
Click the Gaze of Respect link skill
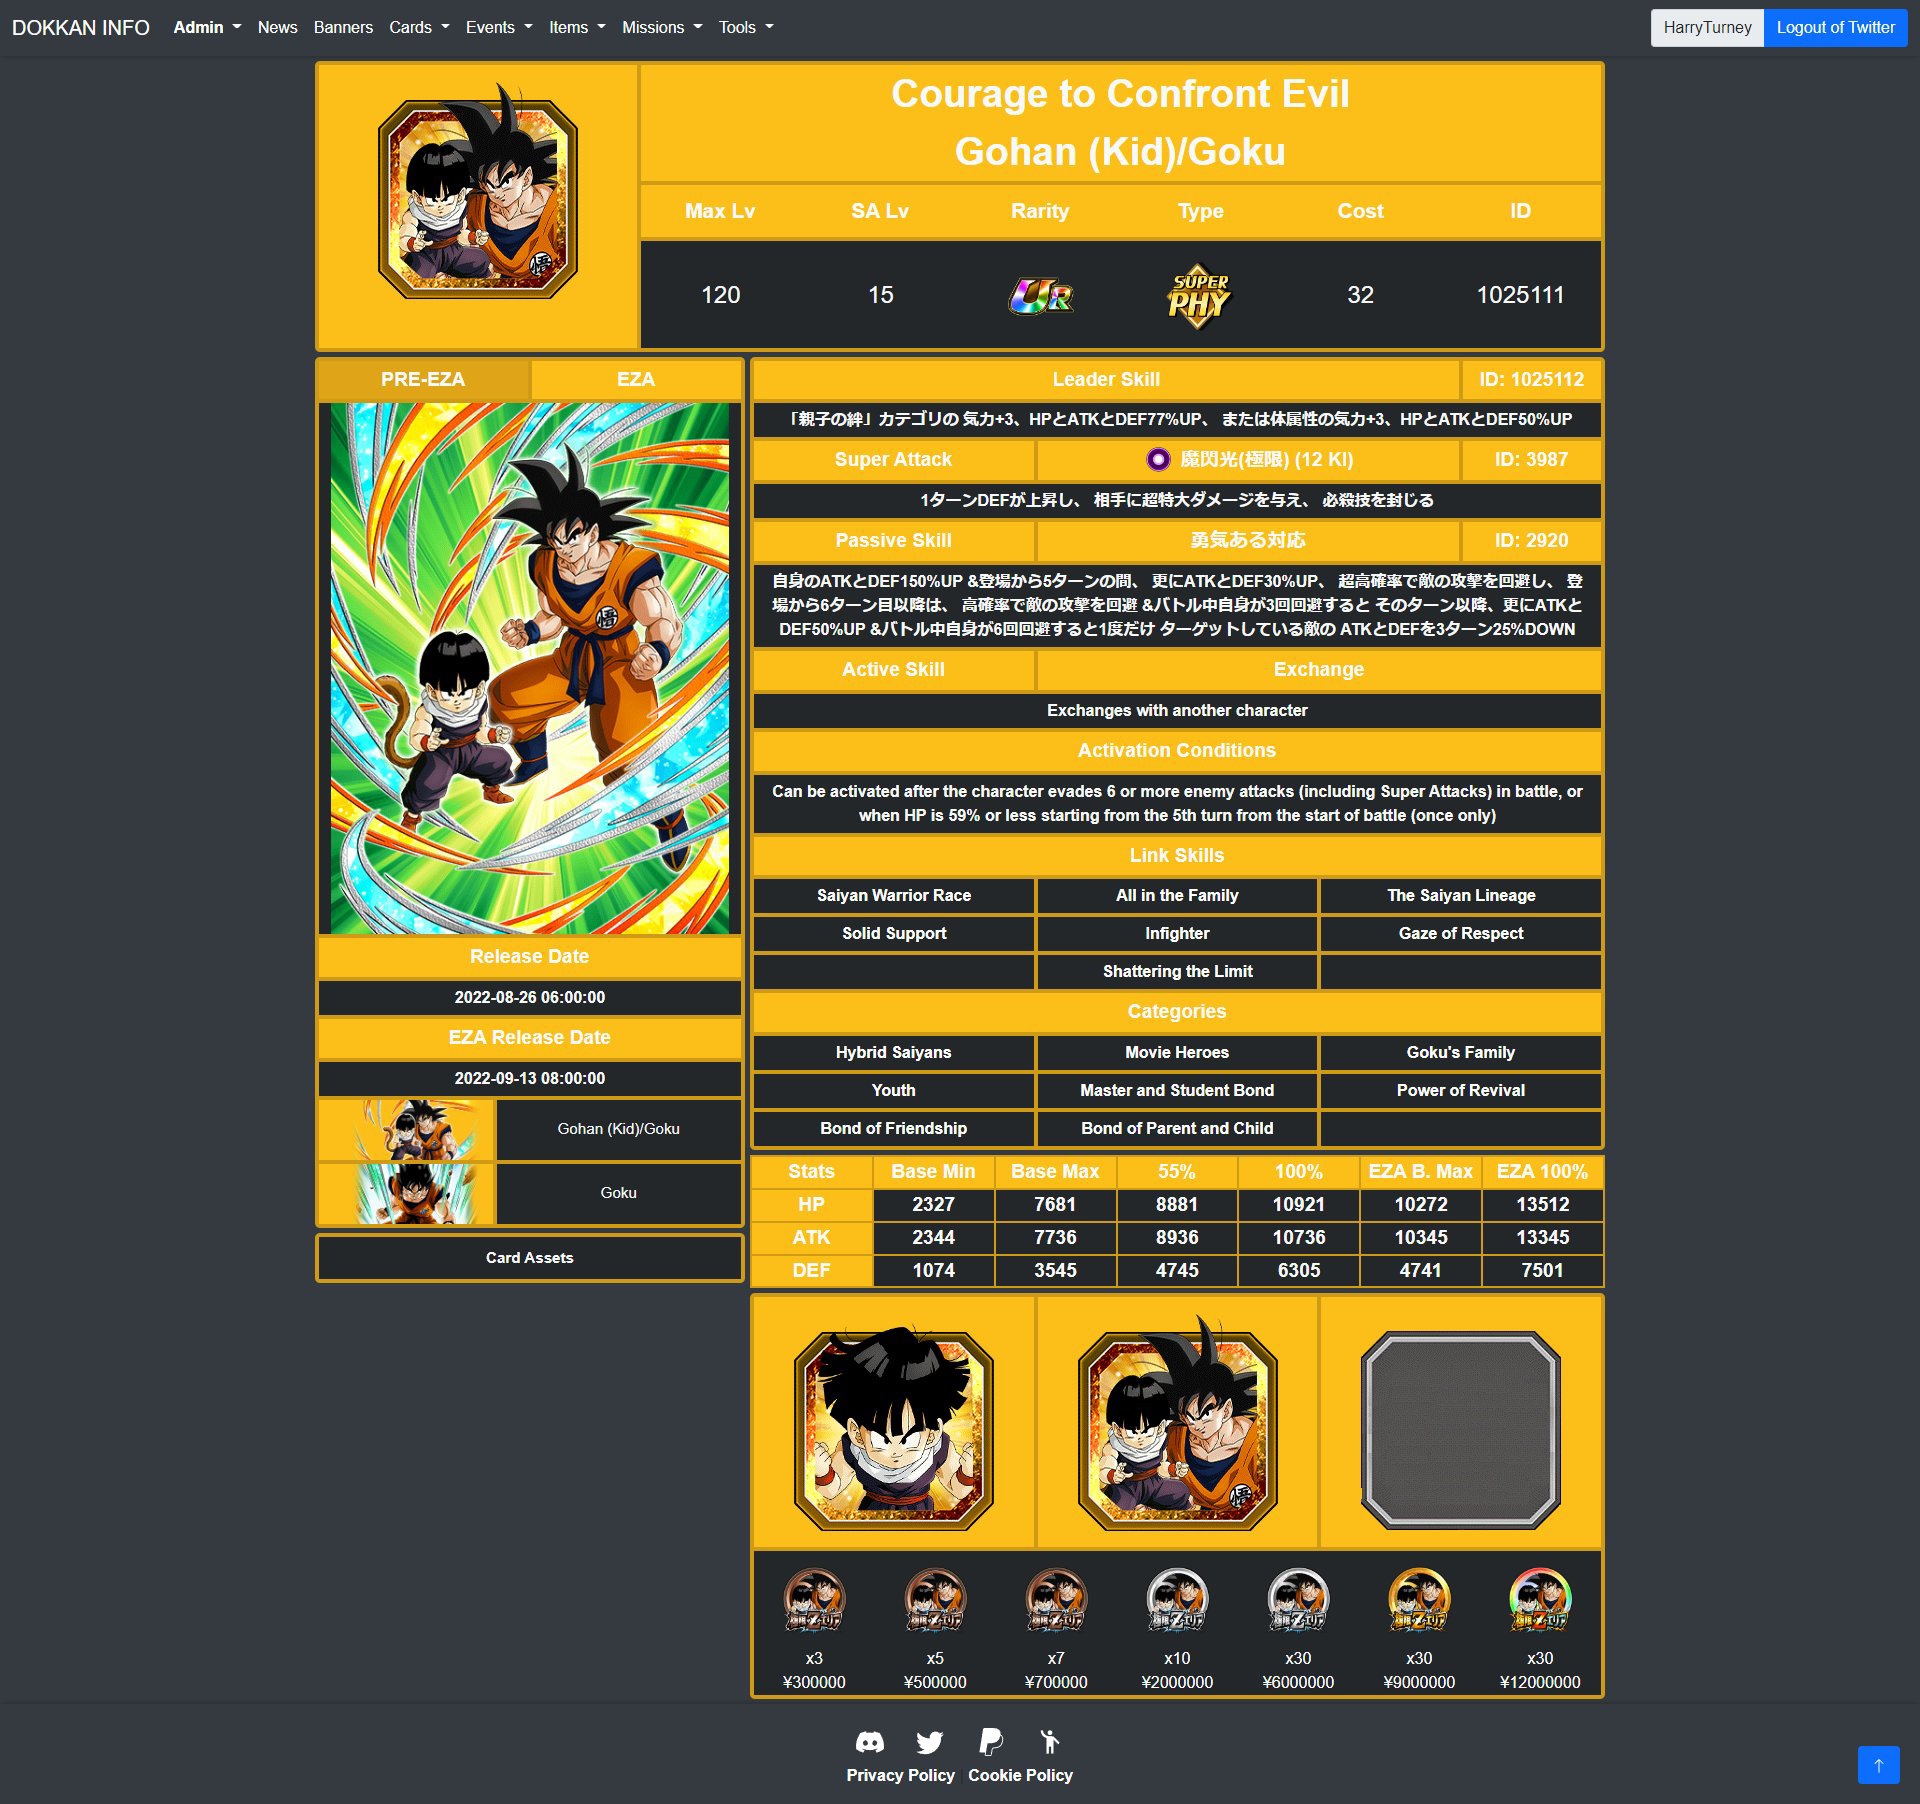[x=1461, y=933]
